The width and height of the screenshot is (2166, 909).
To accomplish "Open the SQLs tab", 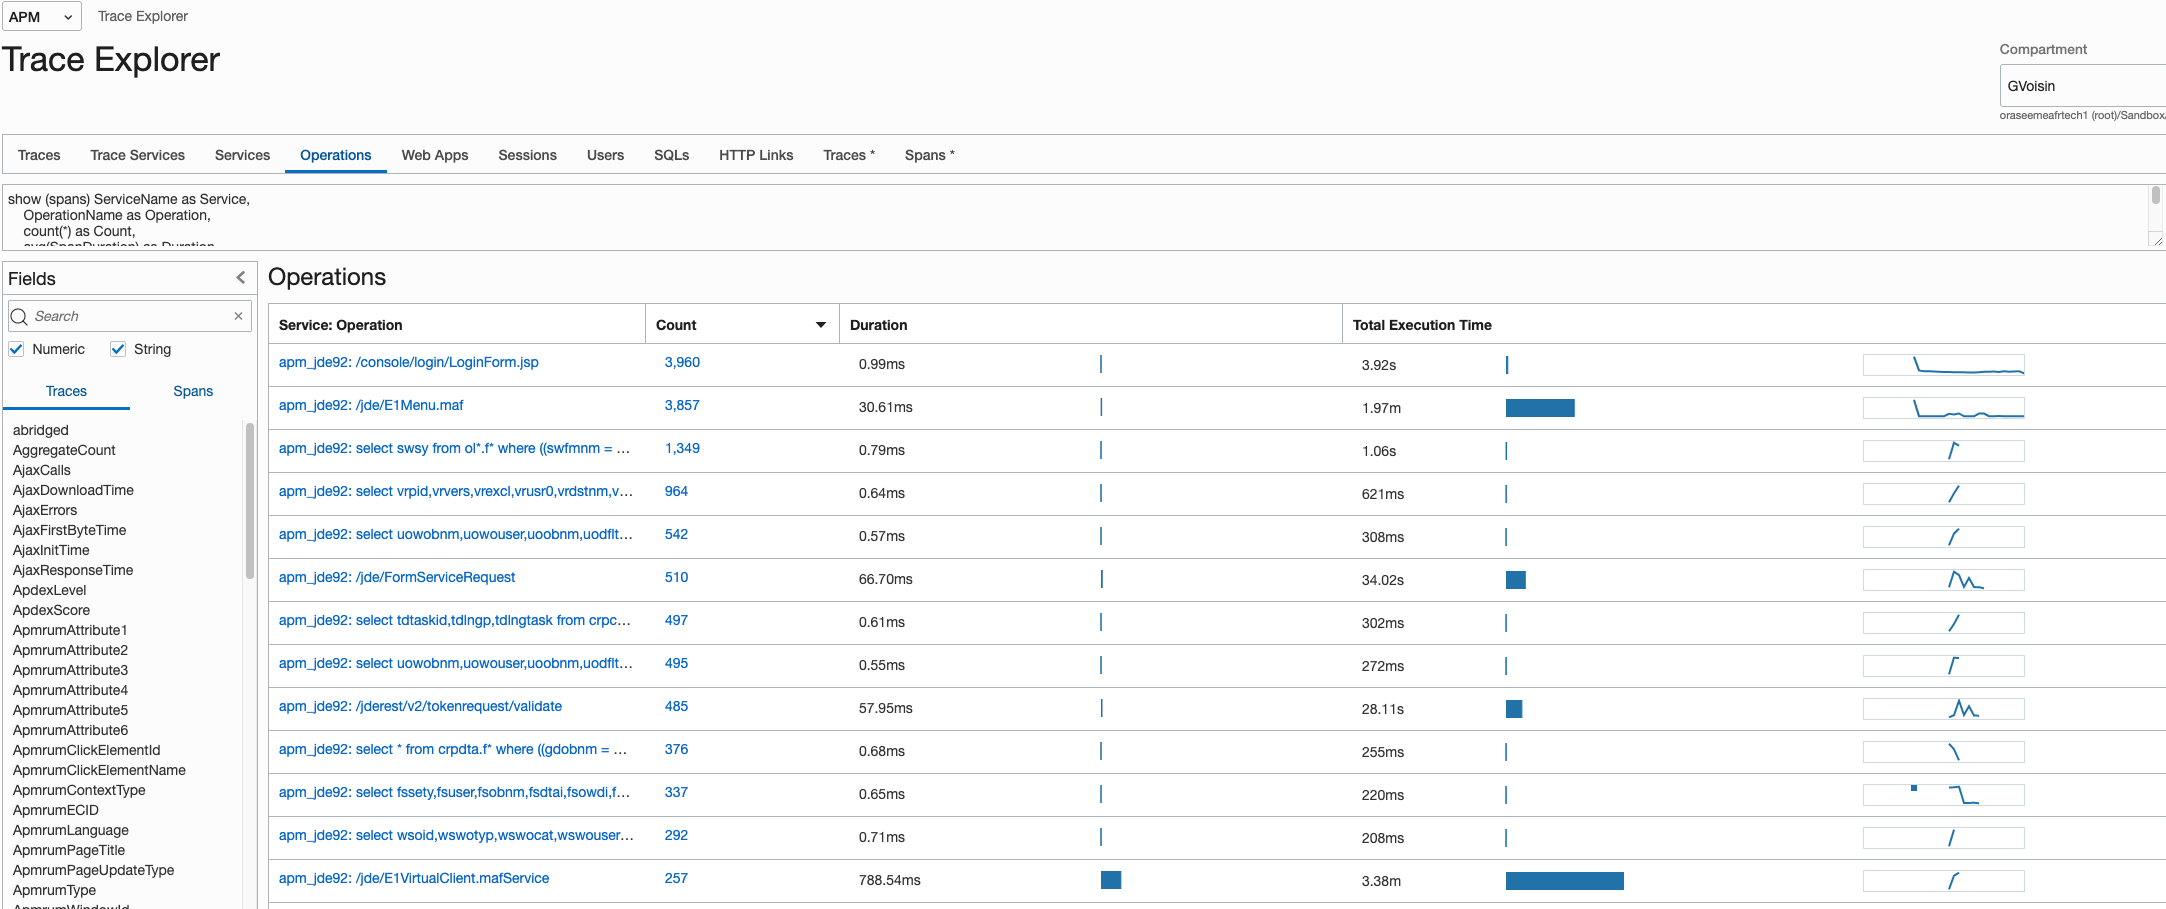I will pos(671,155).
